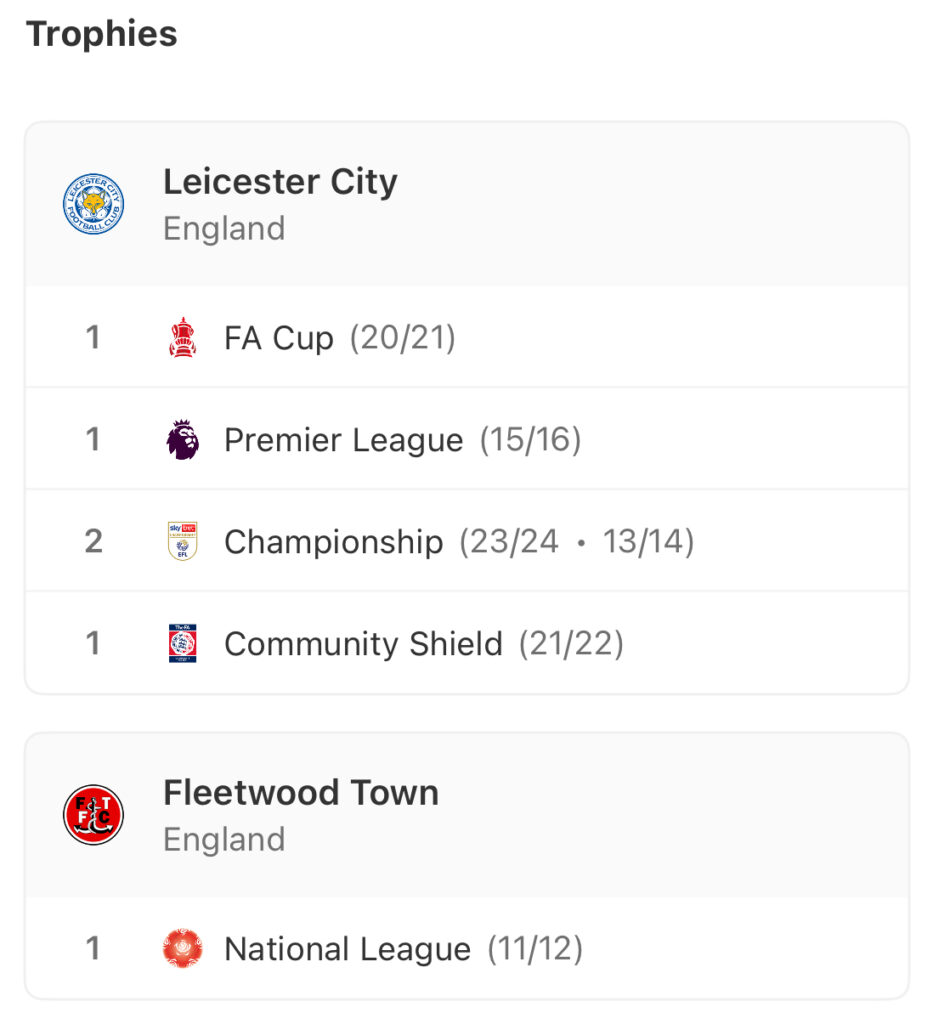
Task: Click the National League red icon
Action: [x=182, y=948]
